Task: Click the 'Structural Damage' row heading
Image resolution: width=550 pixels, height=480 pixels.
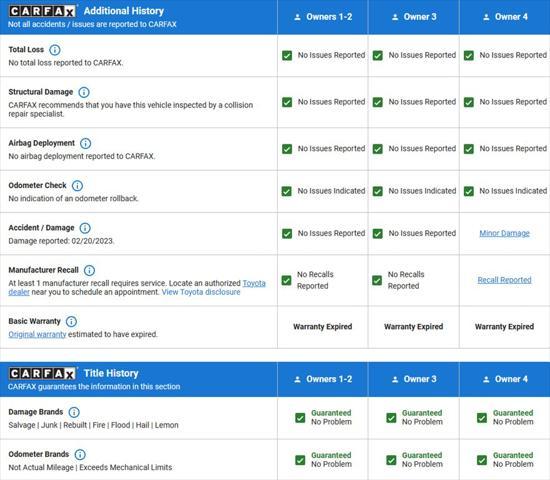Action: (41, 92)
